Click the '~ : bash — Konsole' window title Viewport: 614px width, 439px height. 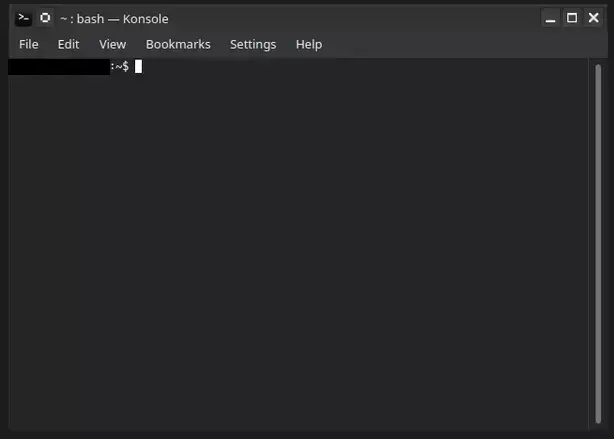tap(114, 19)
